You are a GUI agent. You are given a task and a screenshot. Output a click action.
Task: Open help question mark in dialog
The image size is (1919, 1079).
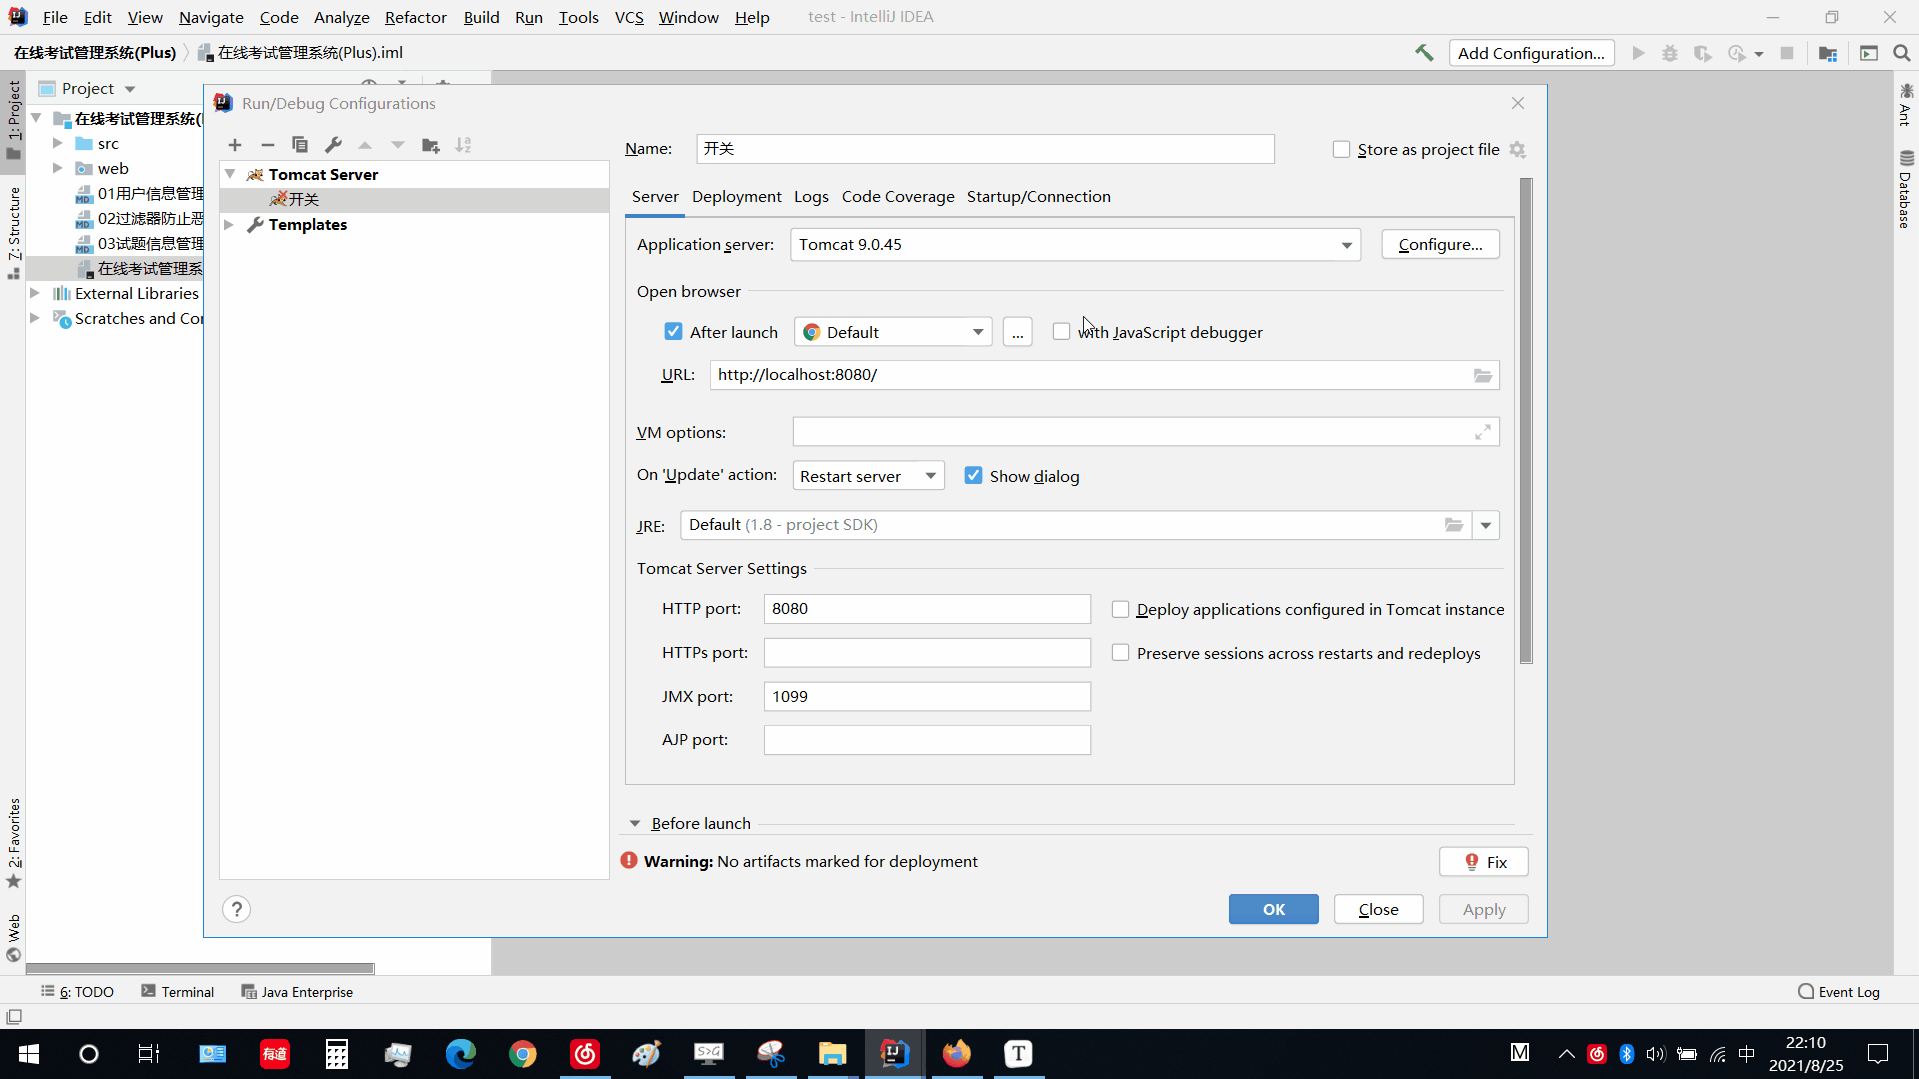tap(237, 909)
